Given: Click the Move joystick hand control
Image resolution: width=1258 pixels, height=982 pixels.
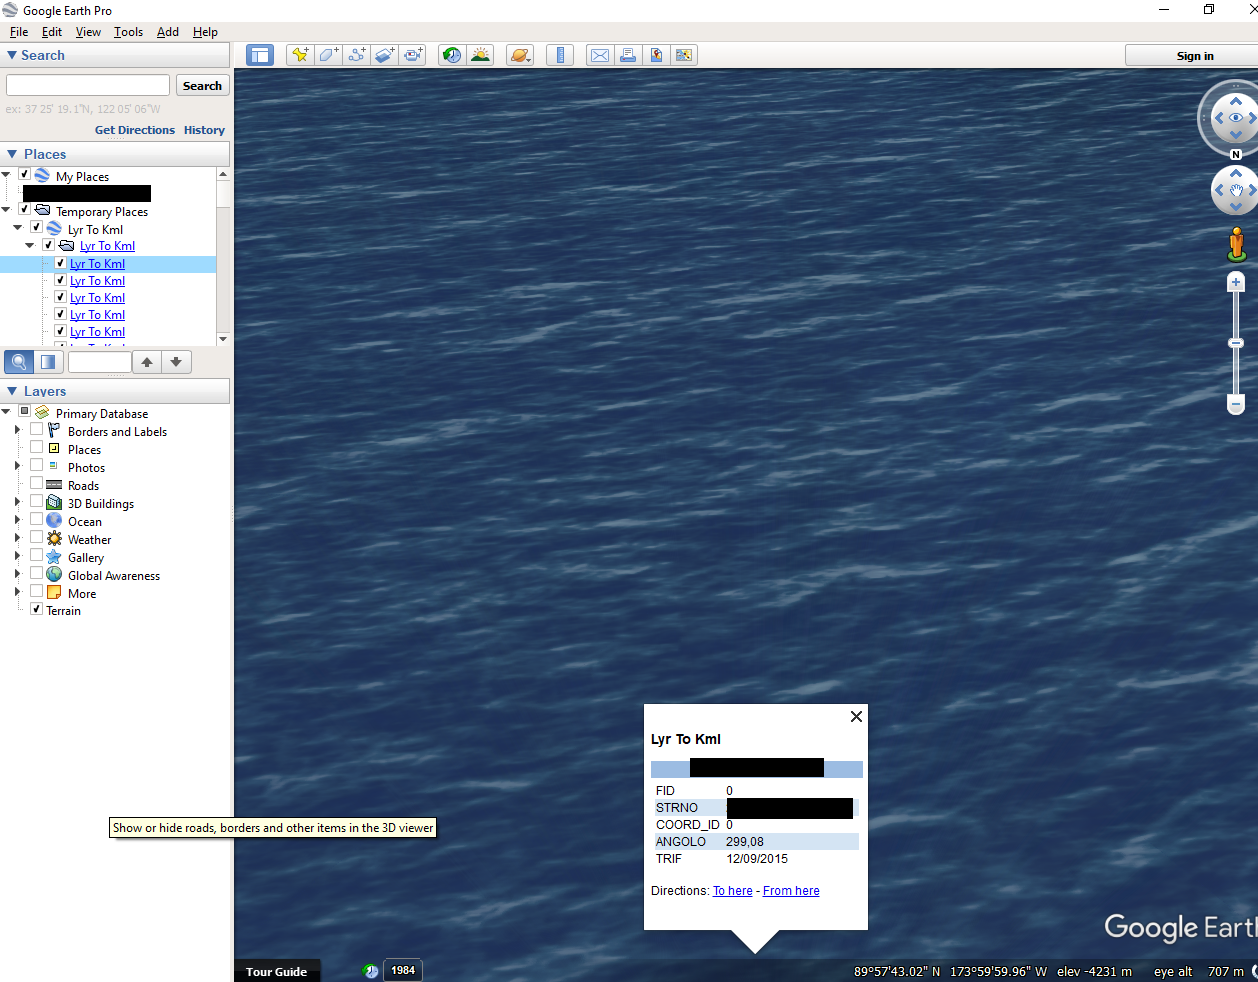Looking at the screenshot, I should coord(1236,190).
